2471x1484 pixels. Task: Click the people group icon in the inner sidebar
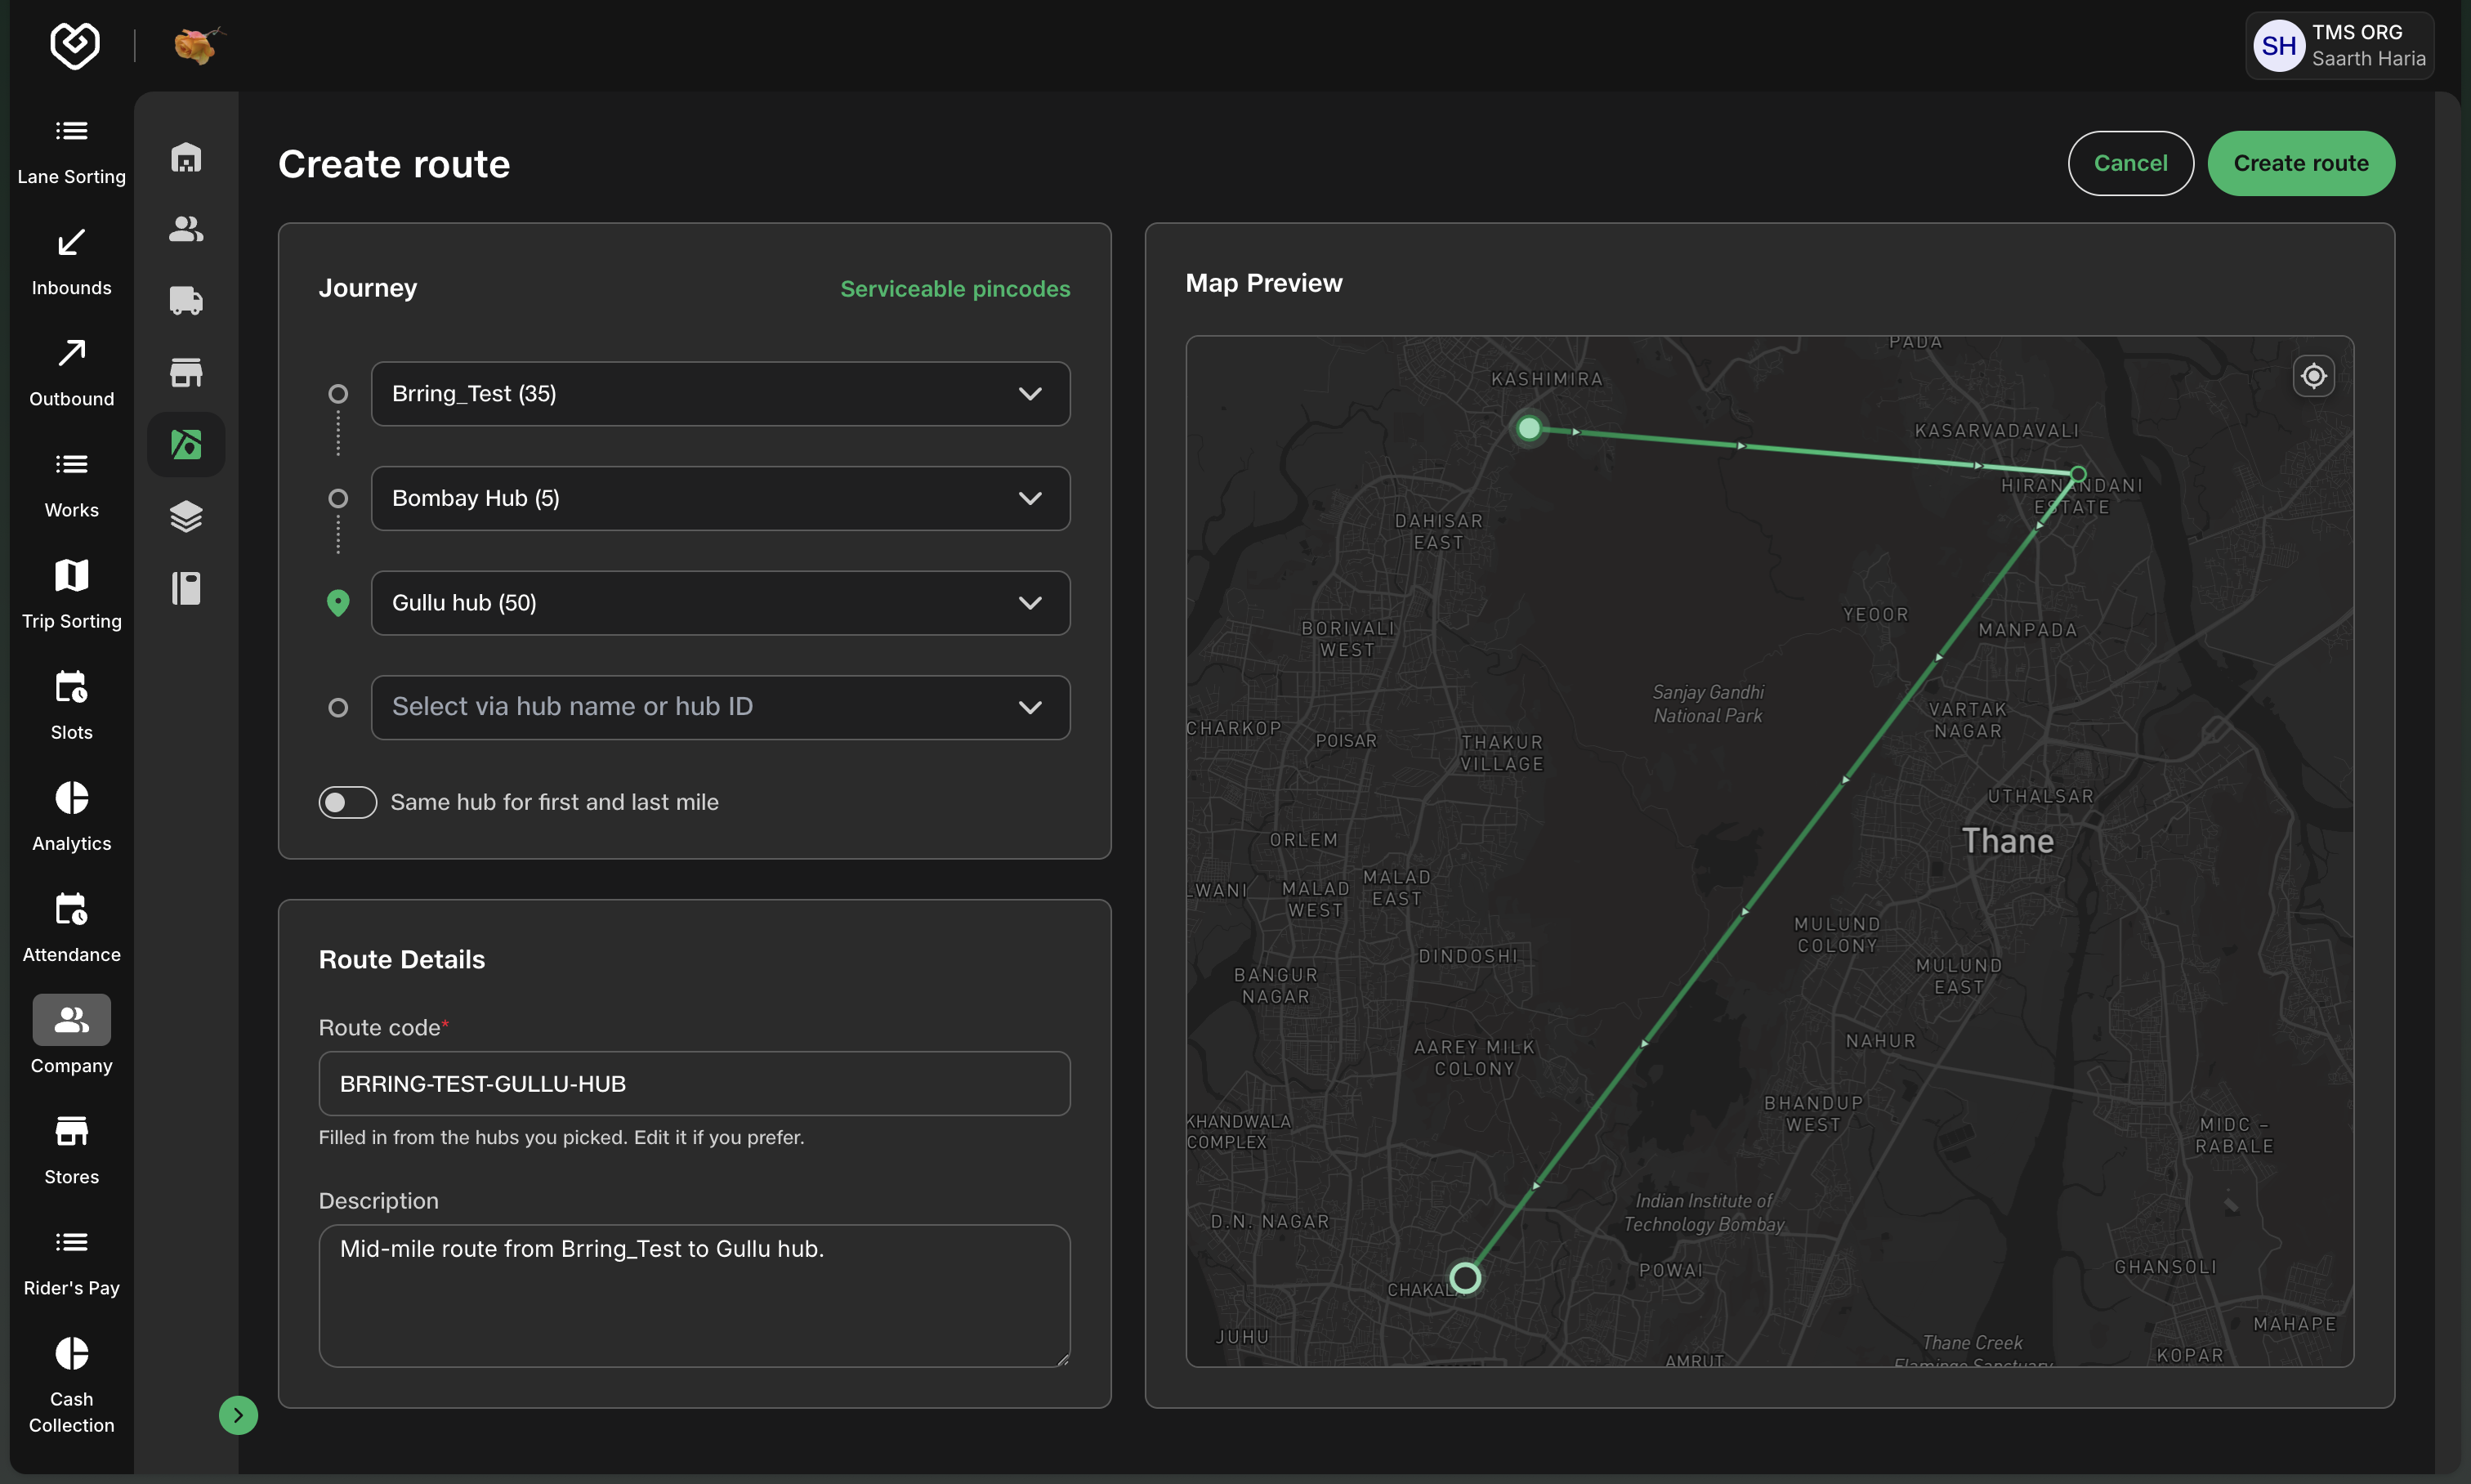pos(186,229)
